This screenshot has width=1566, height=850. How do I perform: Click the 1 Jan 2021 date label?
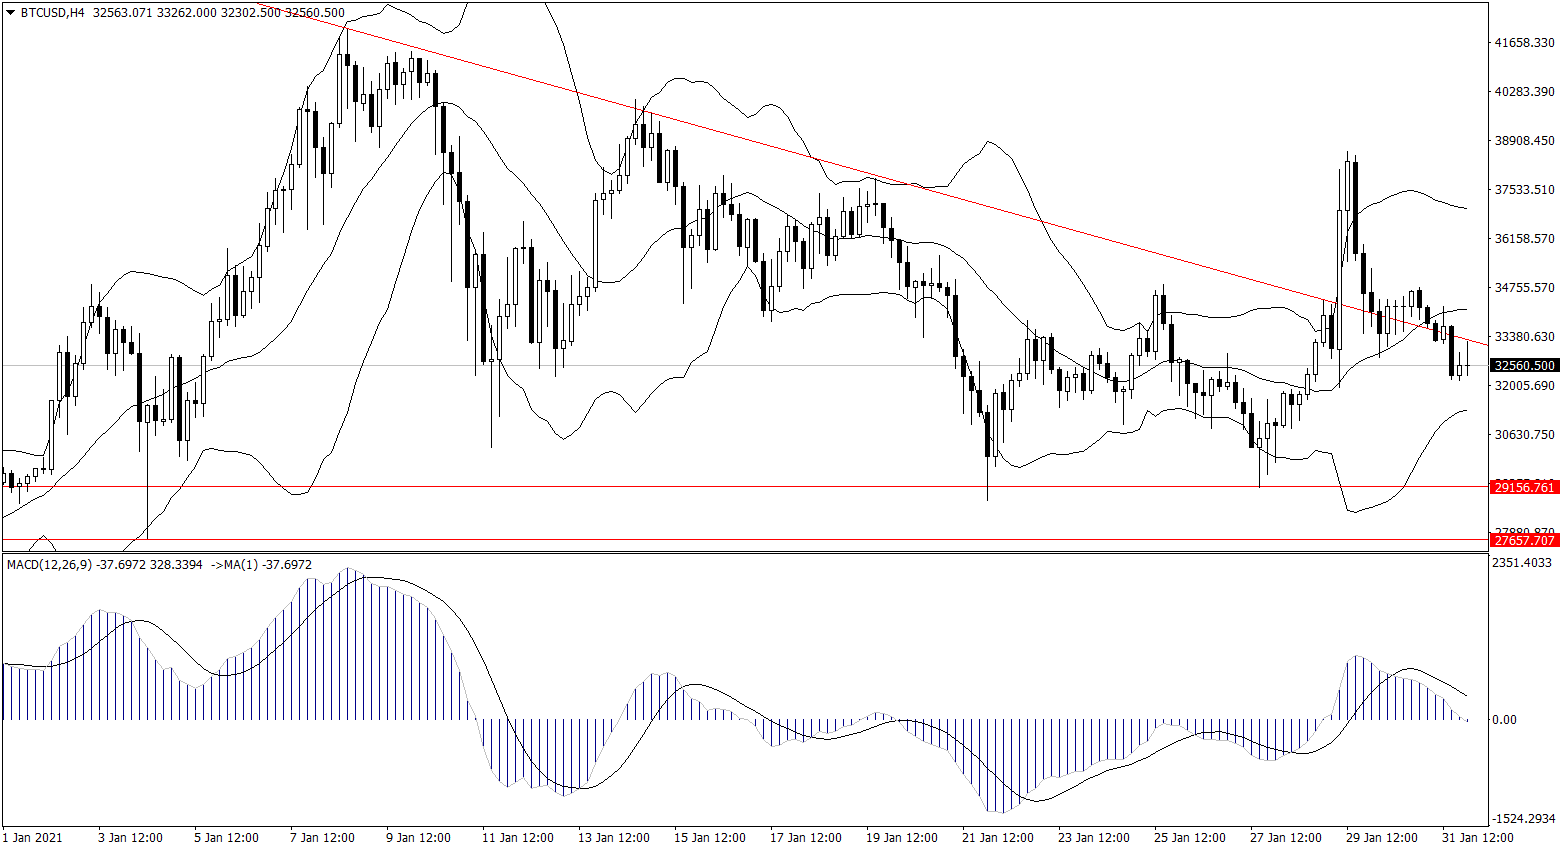(33, 837)
